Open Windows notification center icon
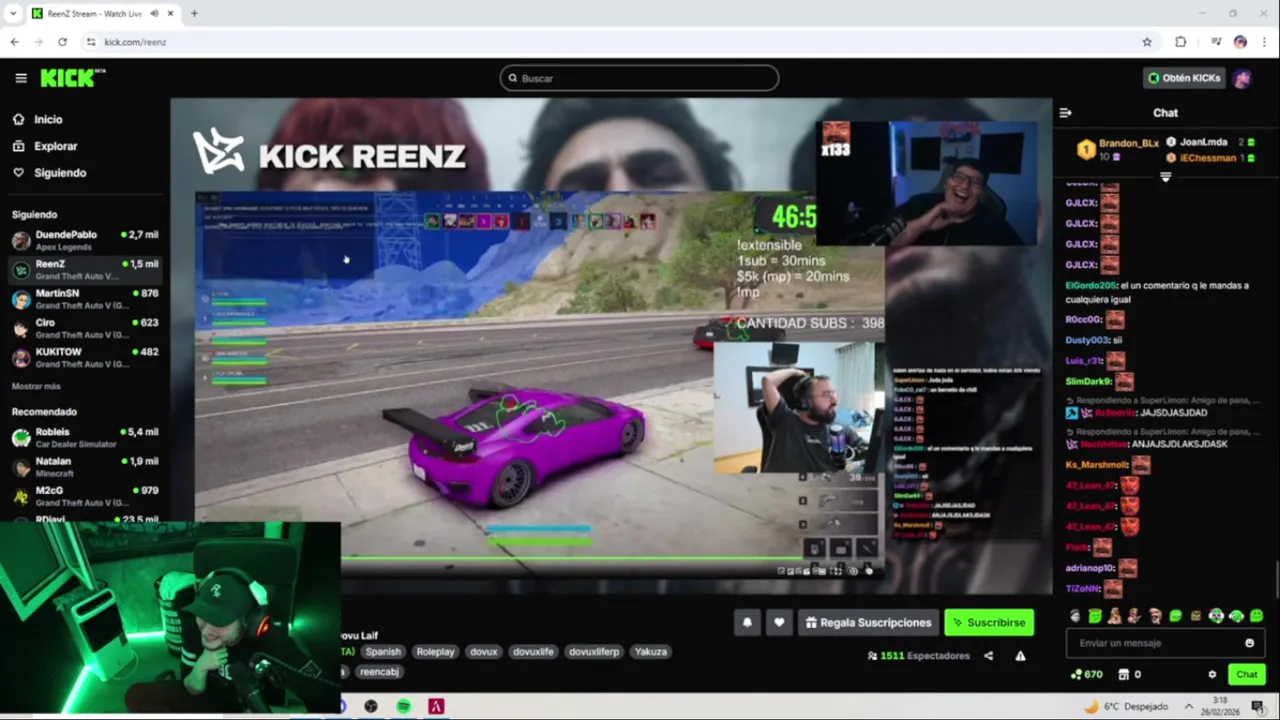This screenshot has width=1280, height=720. tap(1258, 706)
